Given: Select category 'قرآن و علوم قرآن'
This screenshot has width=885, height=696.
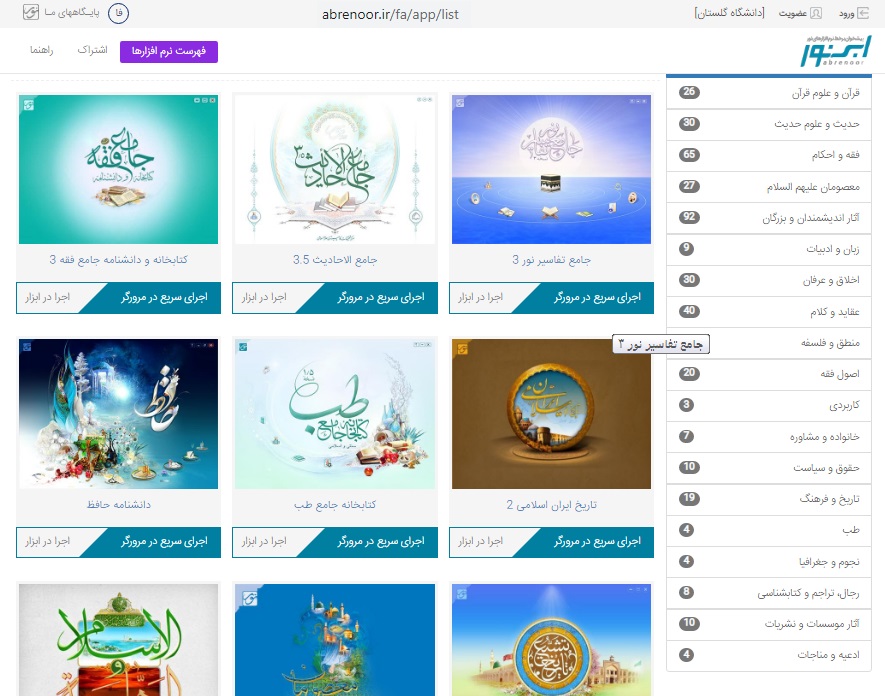Looking at the screenshot, I should (769, 93).
